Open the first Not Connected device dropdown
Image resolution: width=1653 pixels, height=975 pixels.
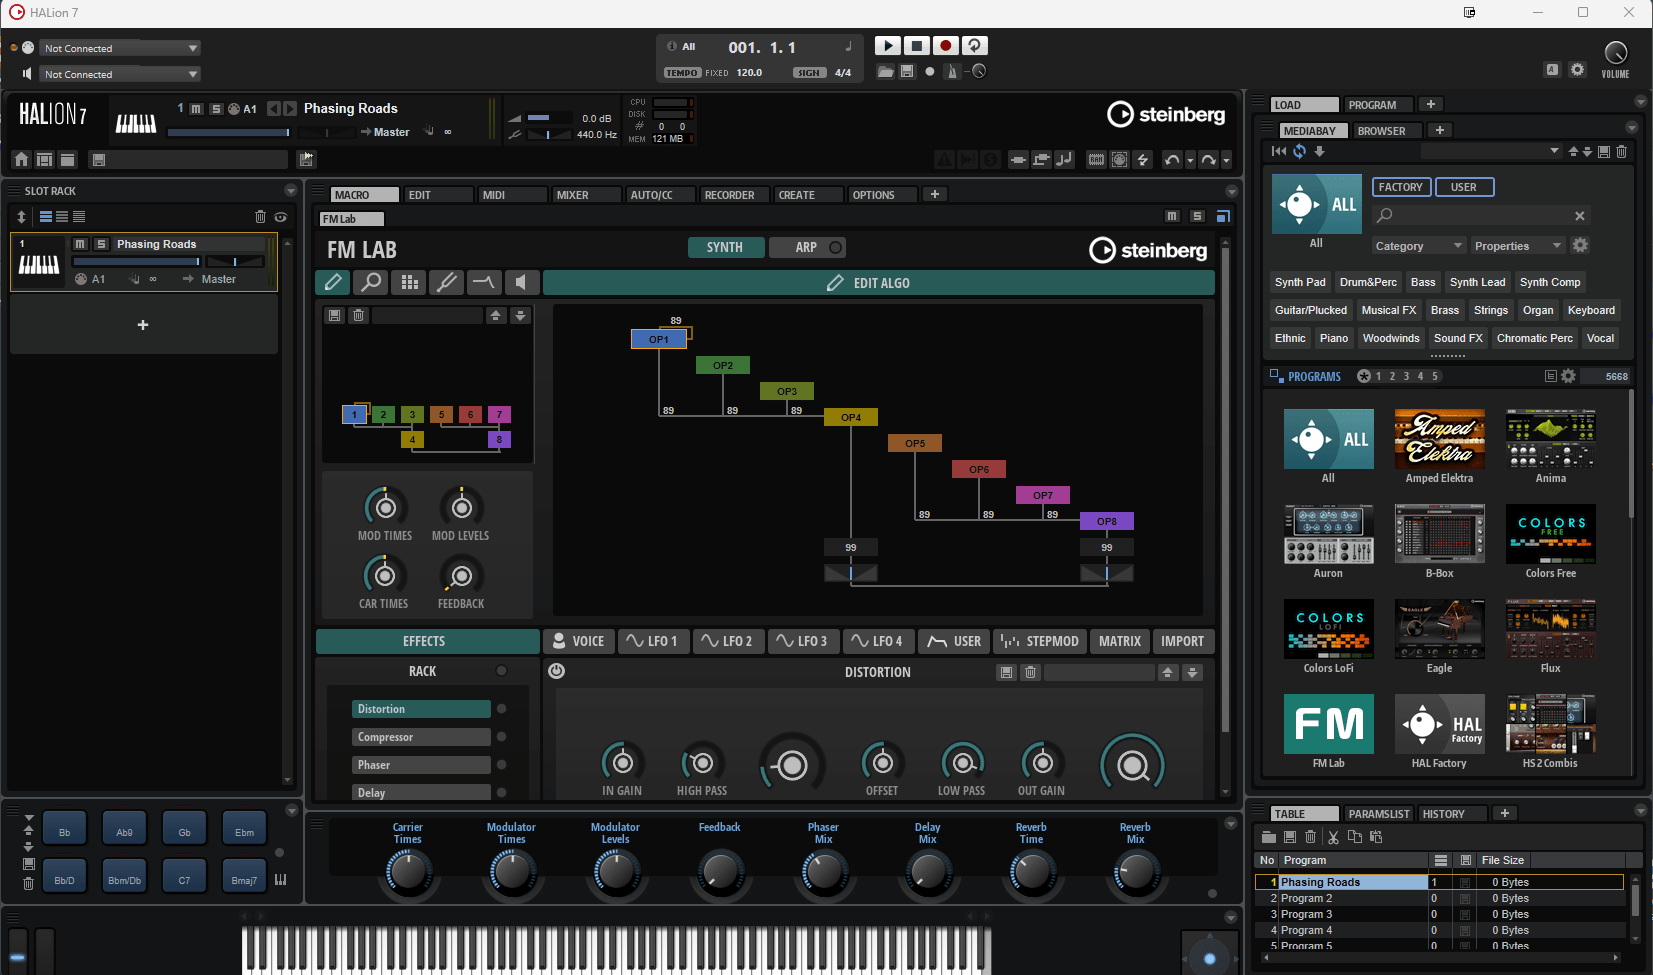click(120, 48)
